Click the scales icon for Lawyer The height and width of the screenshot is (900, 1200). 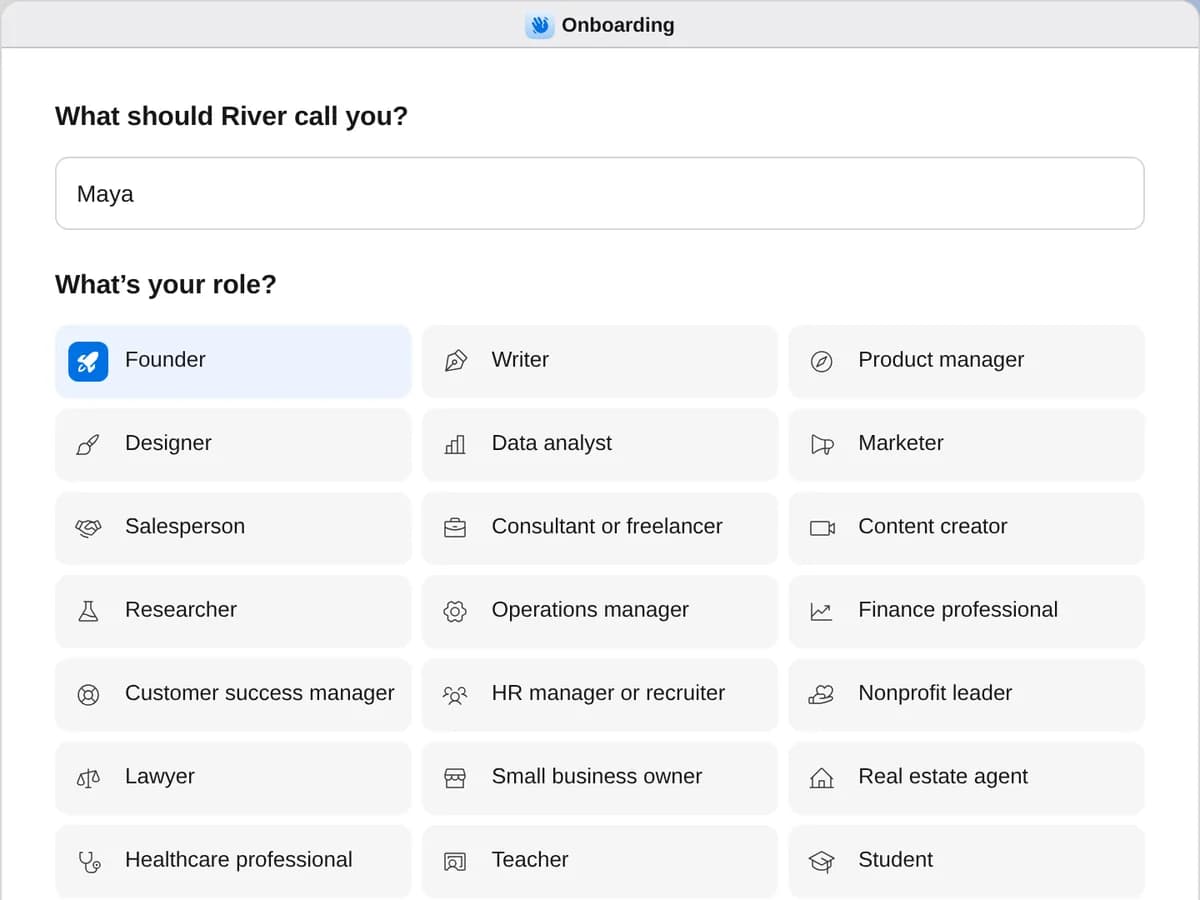point(88,777)
